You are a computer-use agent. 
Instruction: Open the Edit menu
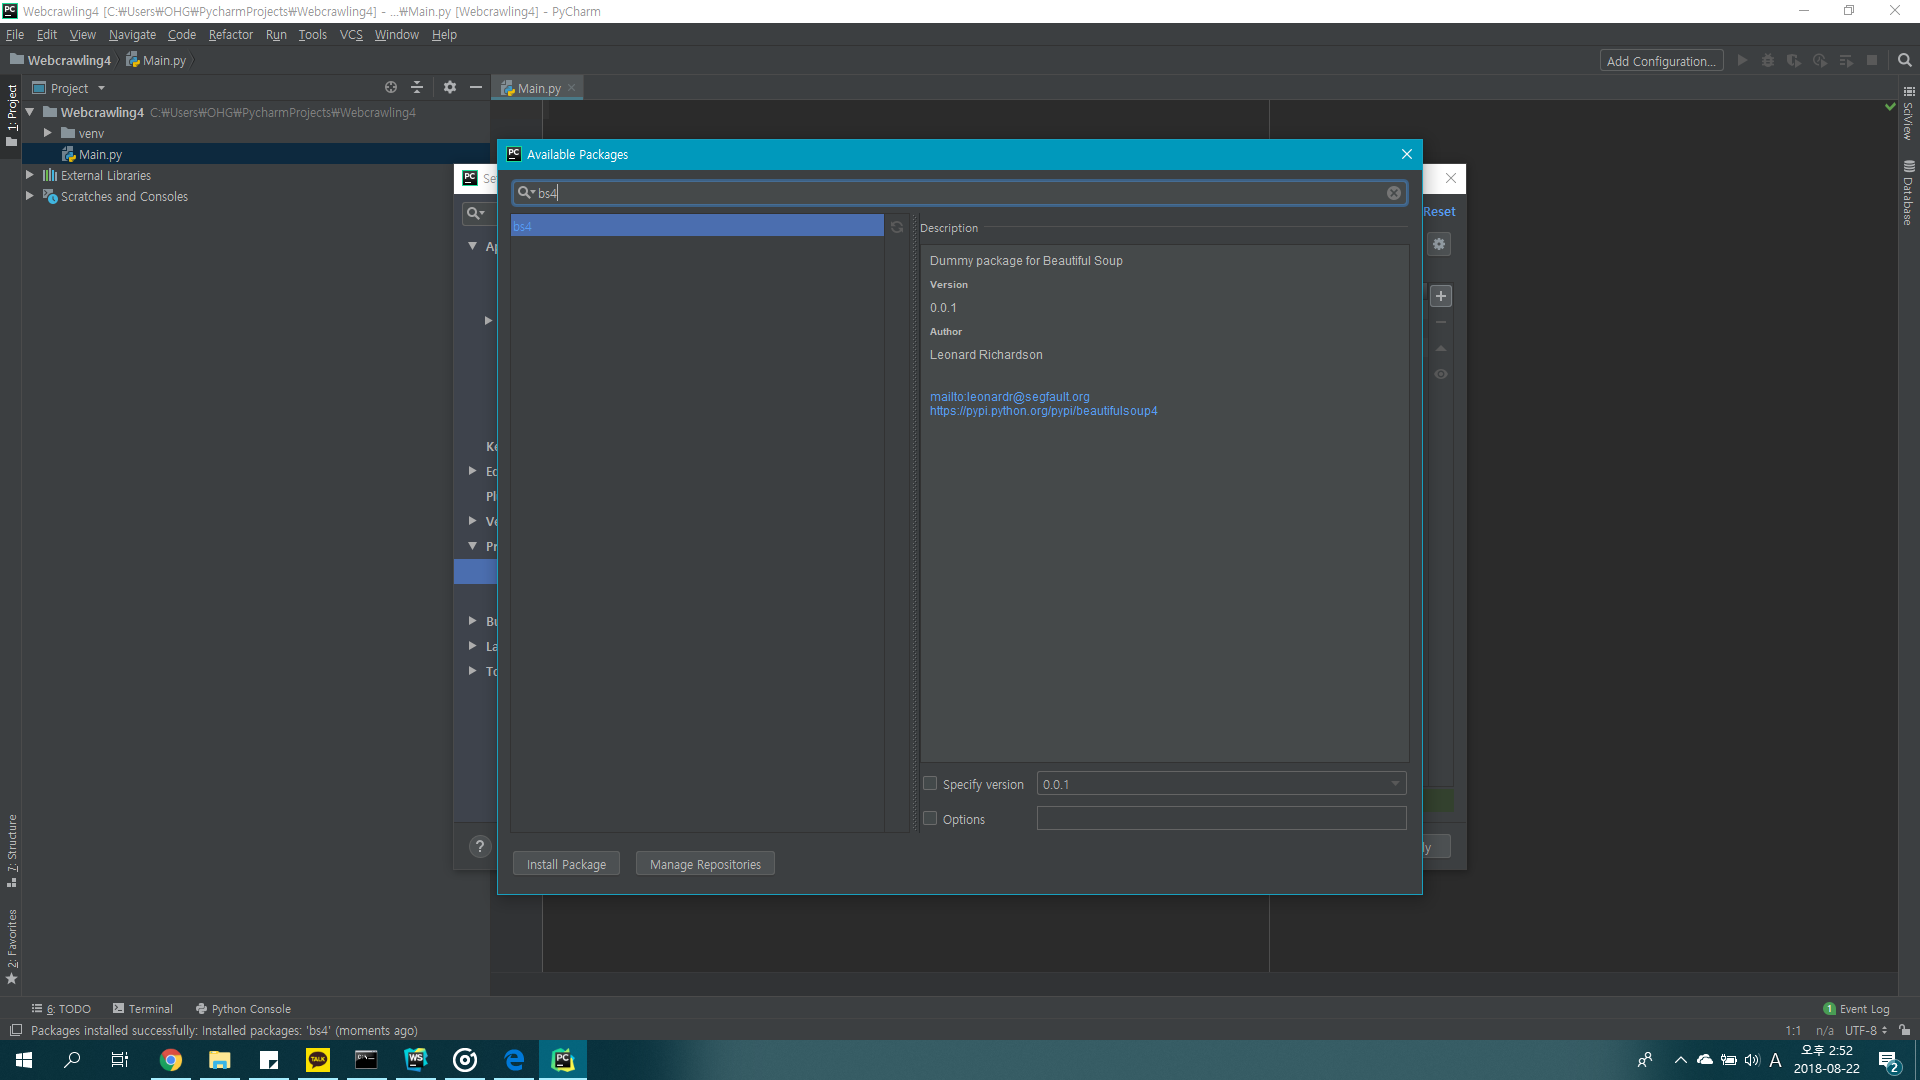coord(47,34)
